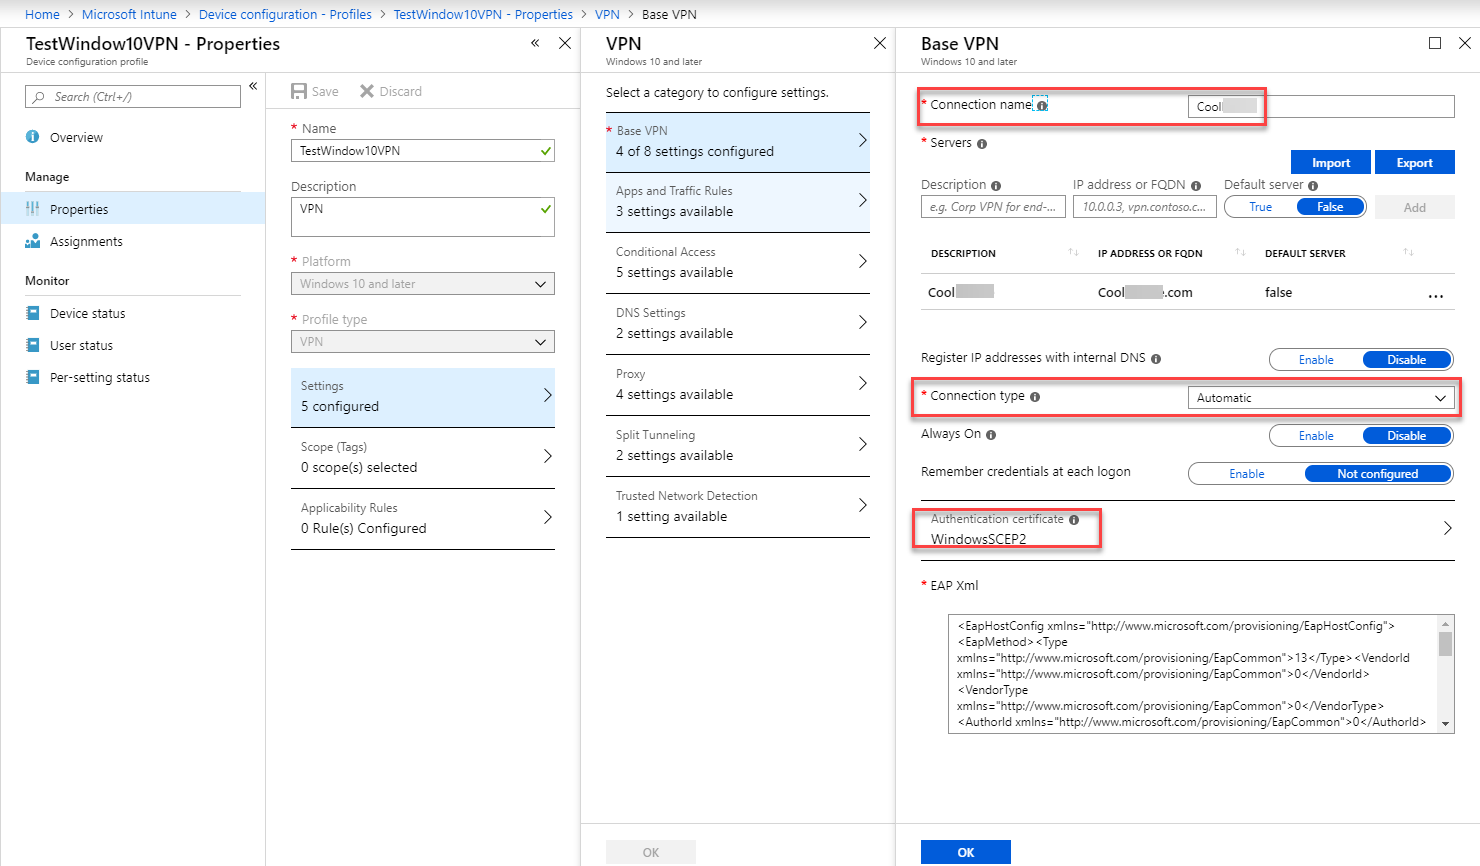1480x866 pixels.
Task: Set Remember credentials to Not configured
Action: click(x=1377, y=474)
